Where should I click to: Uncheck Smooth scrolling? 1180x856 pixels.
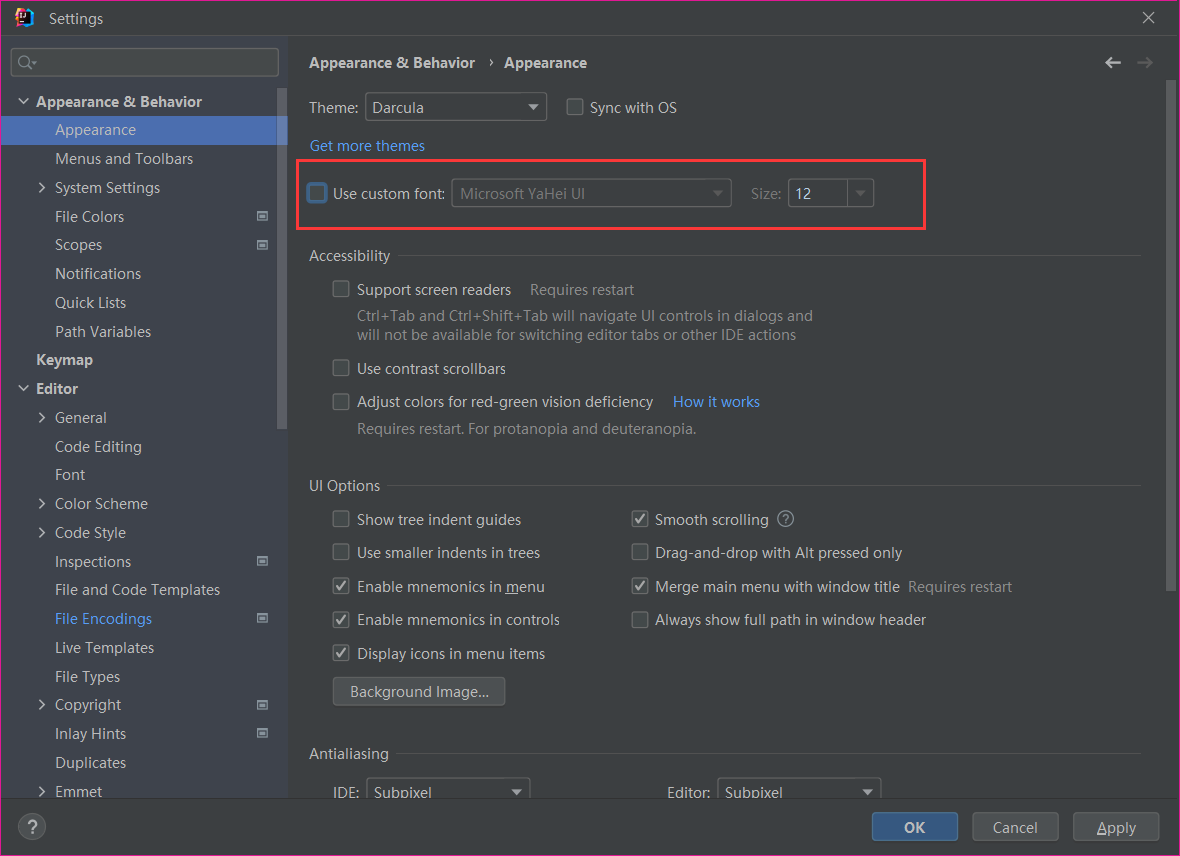click(640, 519)
